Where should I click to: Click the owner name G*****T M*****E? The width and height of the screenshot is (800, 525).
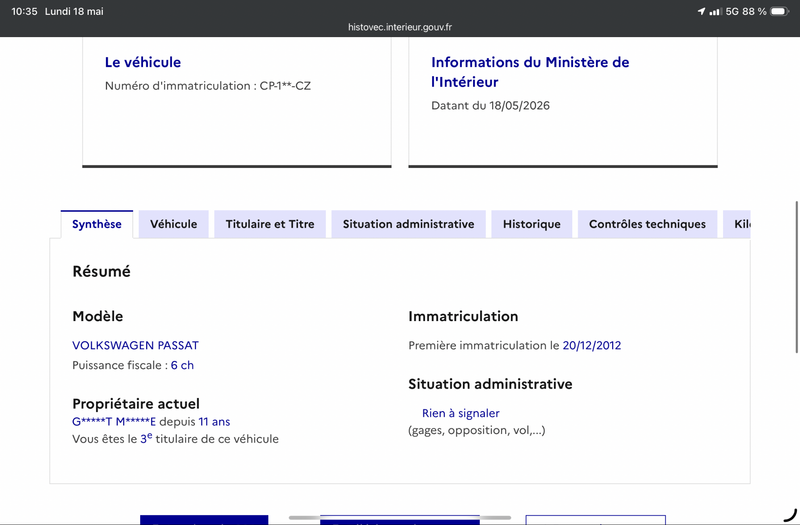114,422
